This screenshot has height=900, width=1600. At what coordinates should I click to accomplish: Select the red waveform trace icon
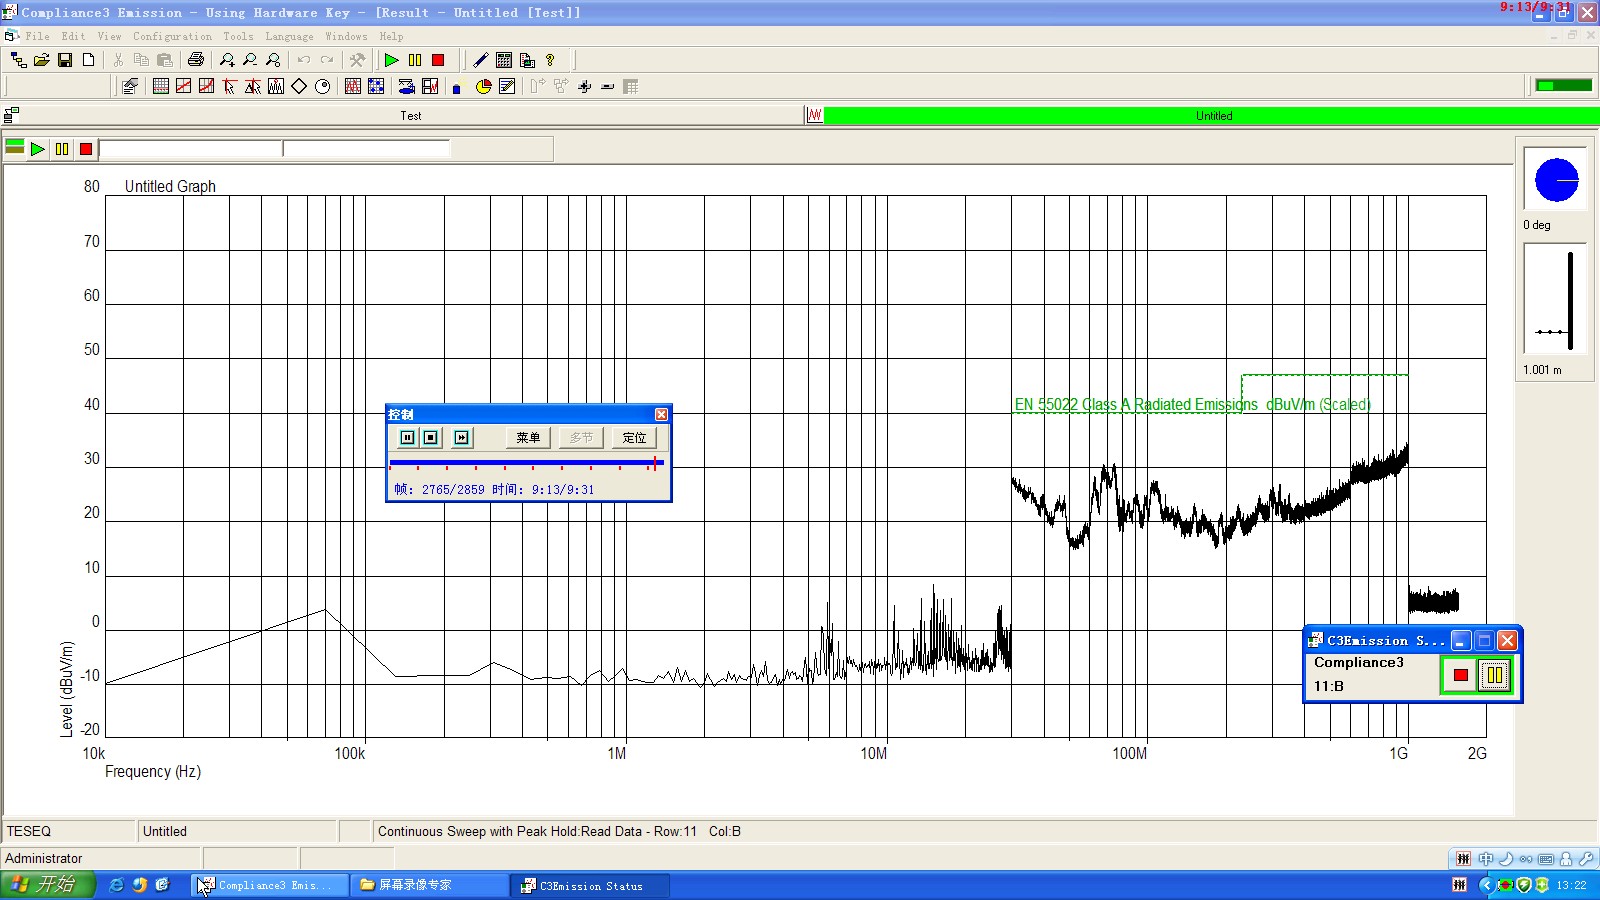point(353,87)
